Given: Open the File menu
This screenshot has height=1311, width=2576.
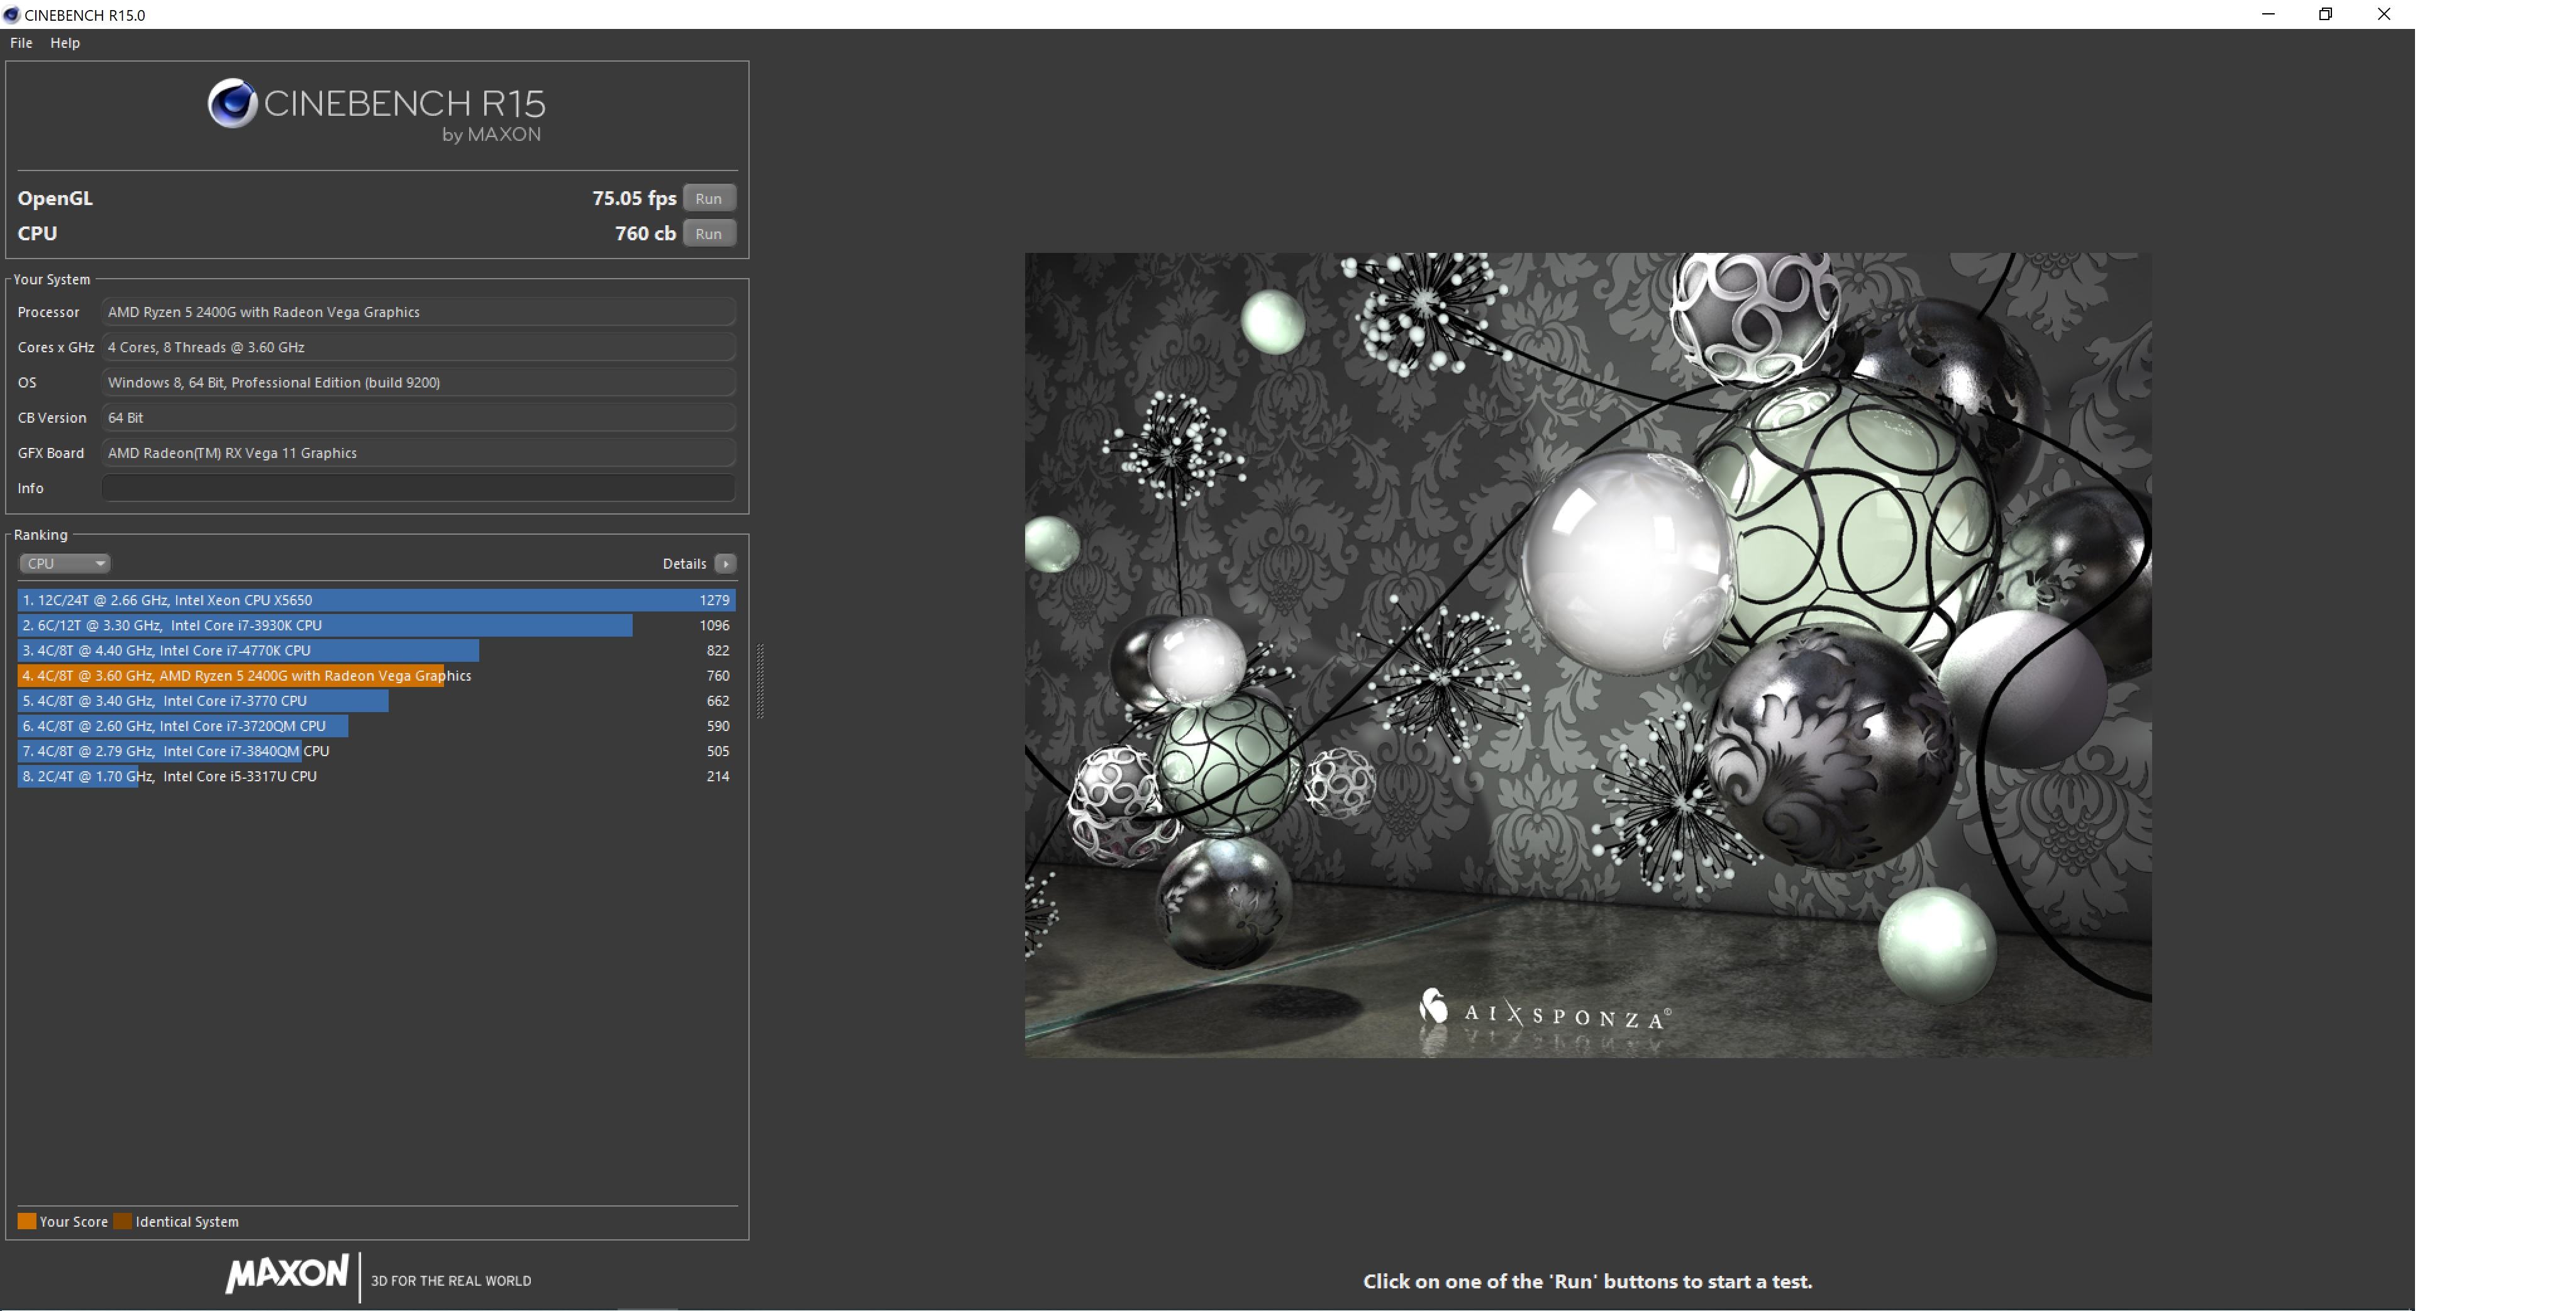Looking at the screenshot, I should pyautogui.click(x=21, y=43).
